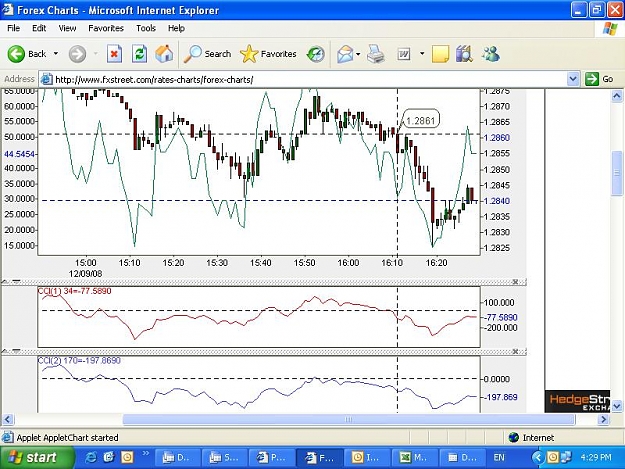Open the Edit menu
Image resolution: width=625 pixels, height=469 pixels.
pos(39,28)
